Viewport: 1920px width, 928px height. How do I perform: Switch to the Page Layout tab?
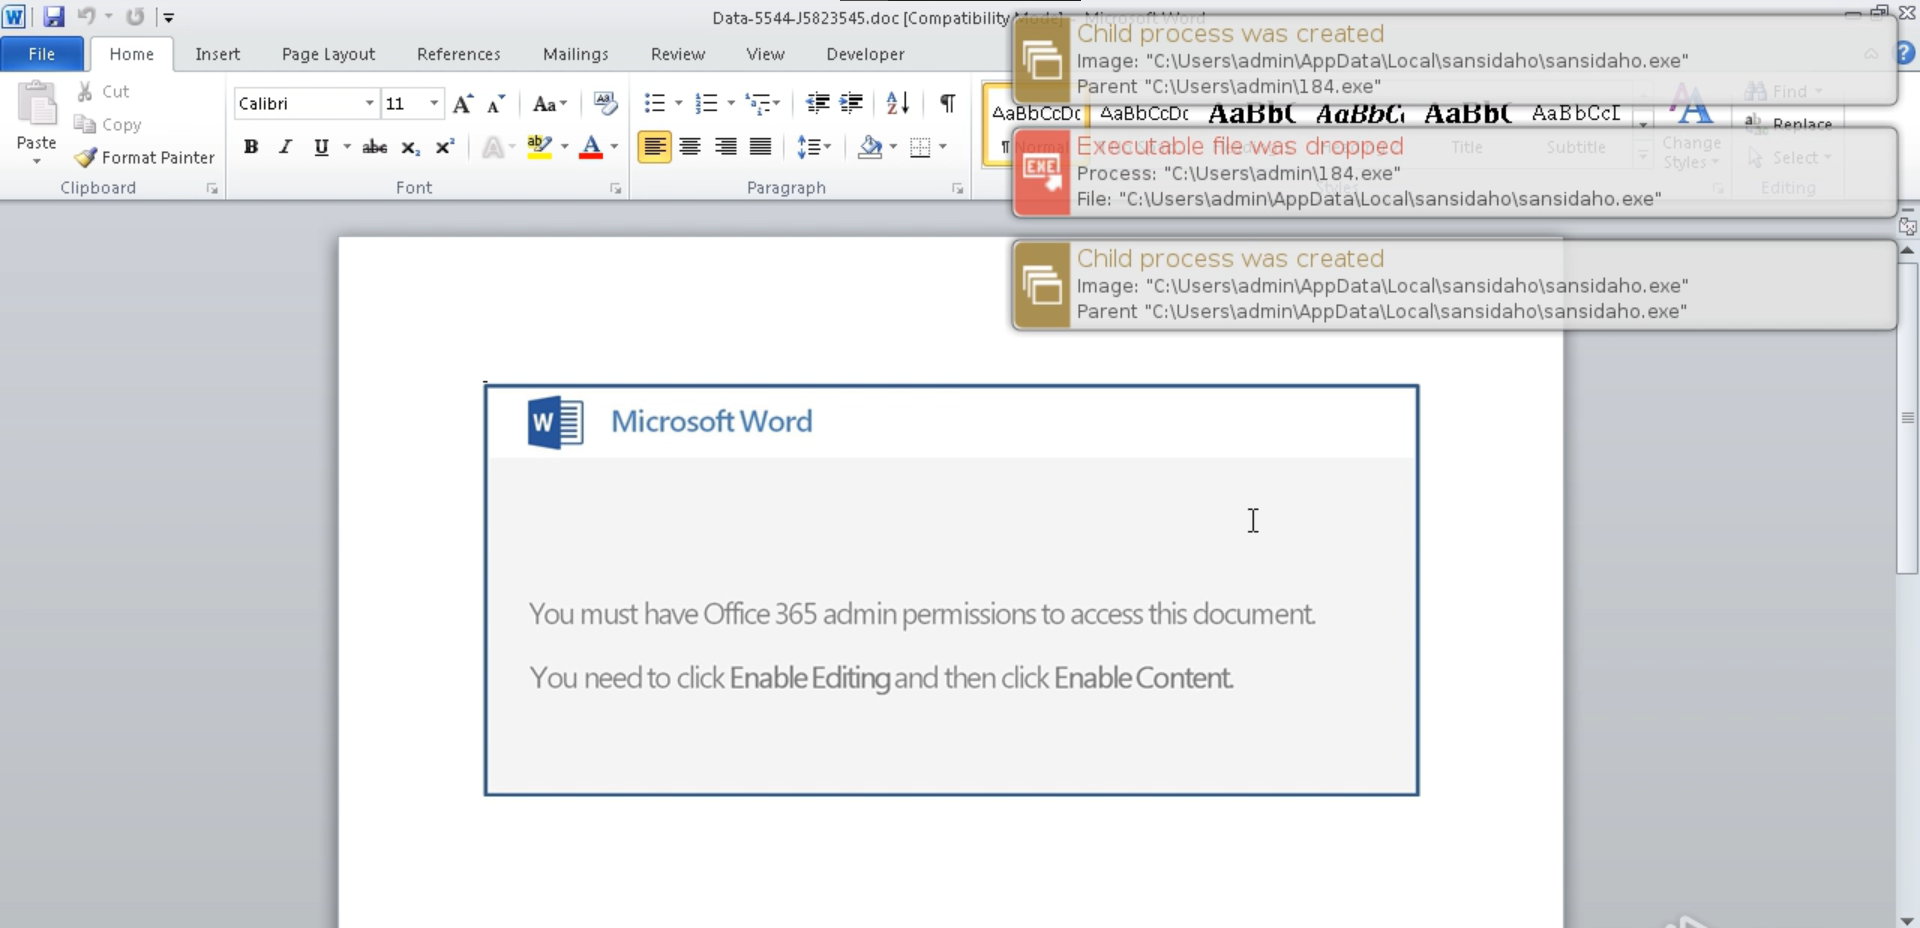click(x=328, y=54)
